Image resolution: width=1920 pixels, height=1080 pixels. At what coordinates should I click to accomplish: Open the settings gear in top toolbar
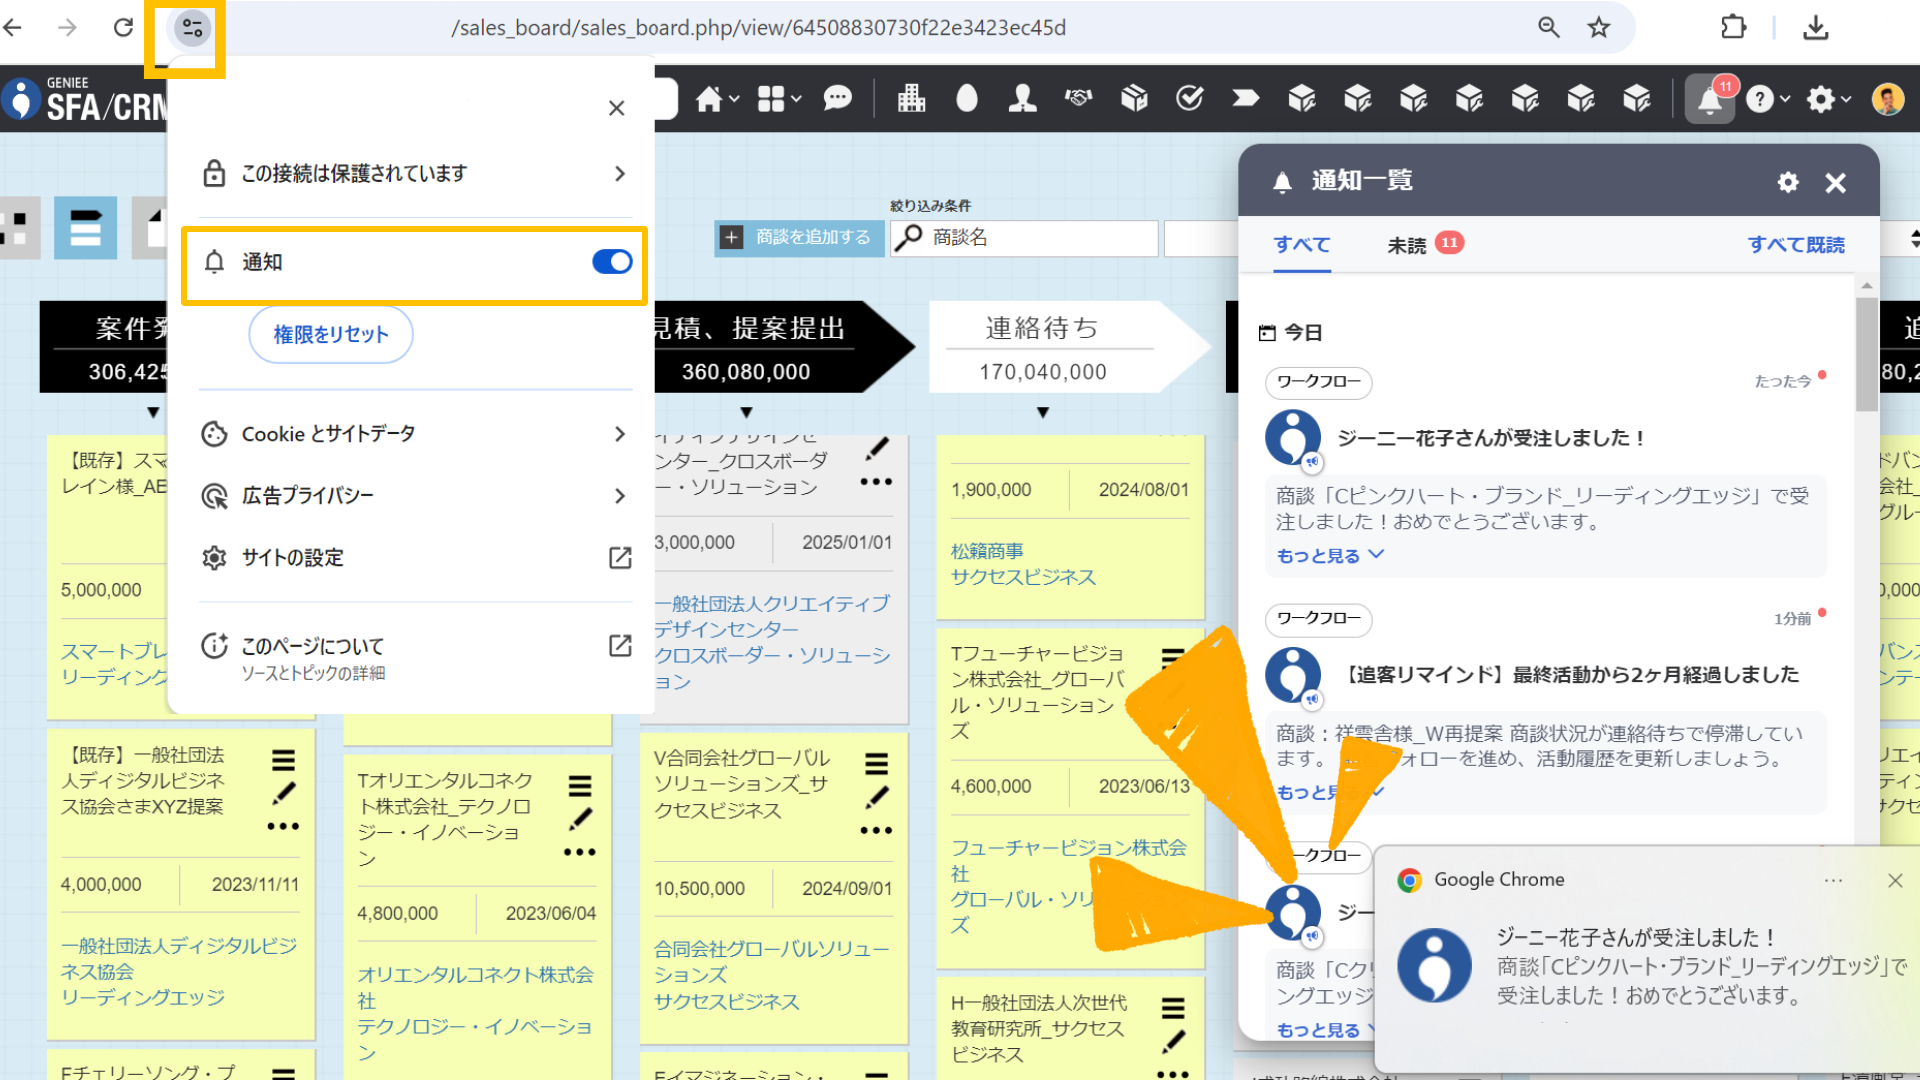point(1821,99)
